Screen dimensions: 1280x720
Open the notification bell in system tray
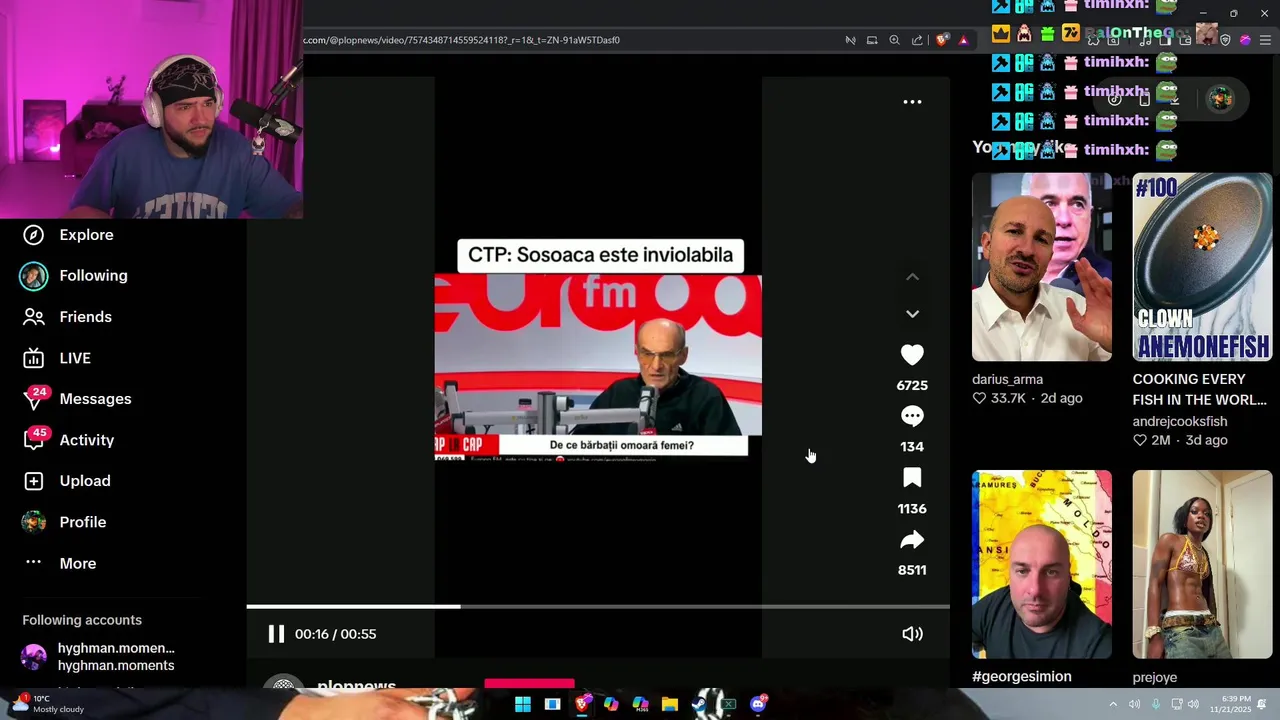(1262, 704)
